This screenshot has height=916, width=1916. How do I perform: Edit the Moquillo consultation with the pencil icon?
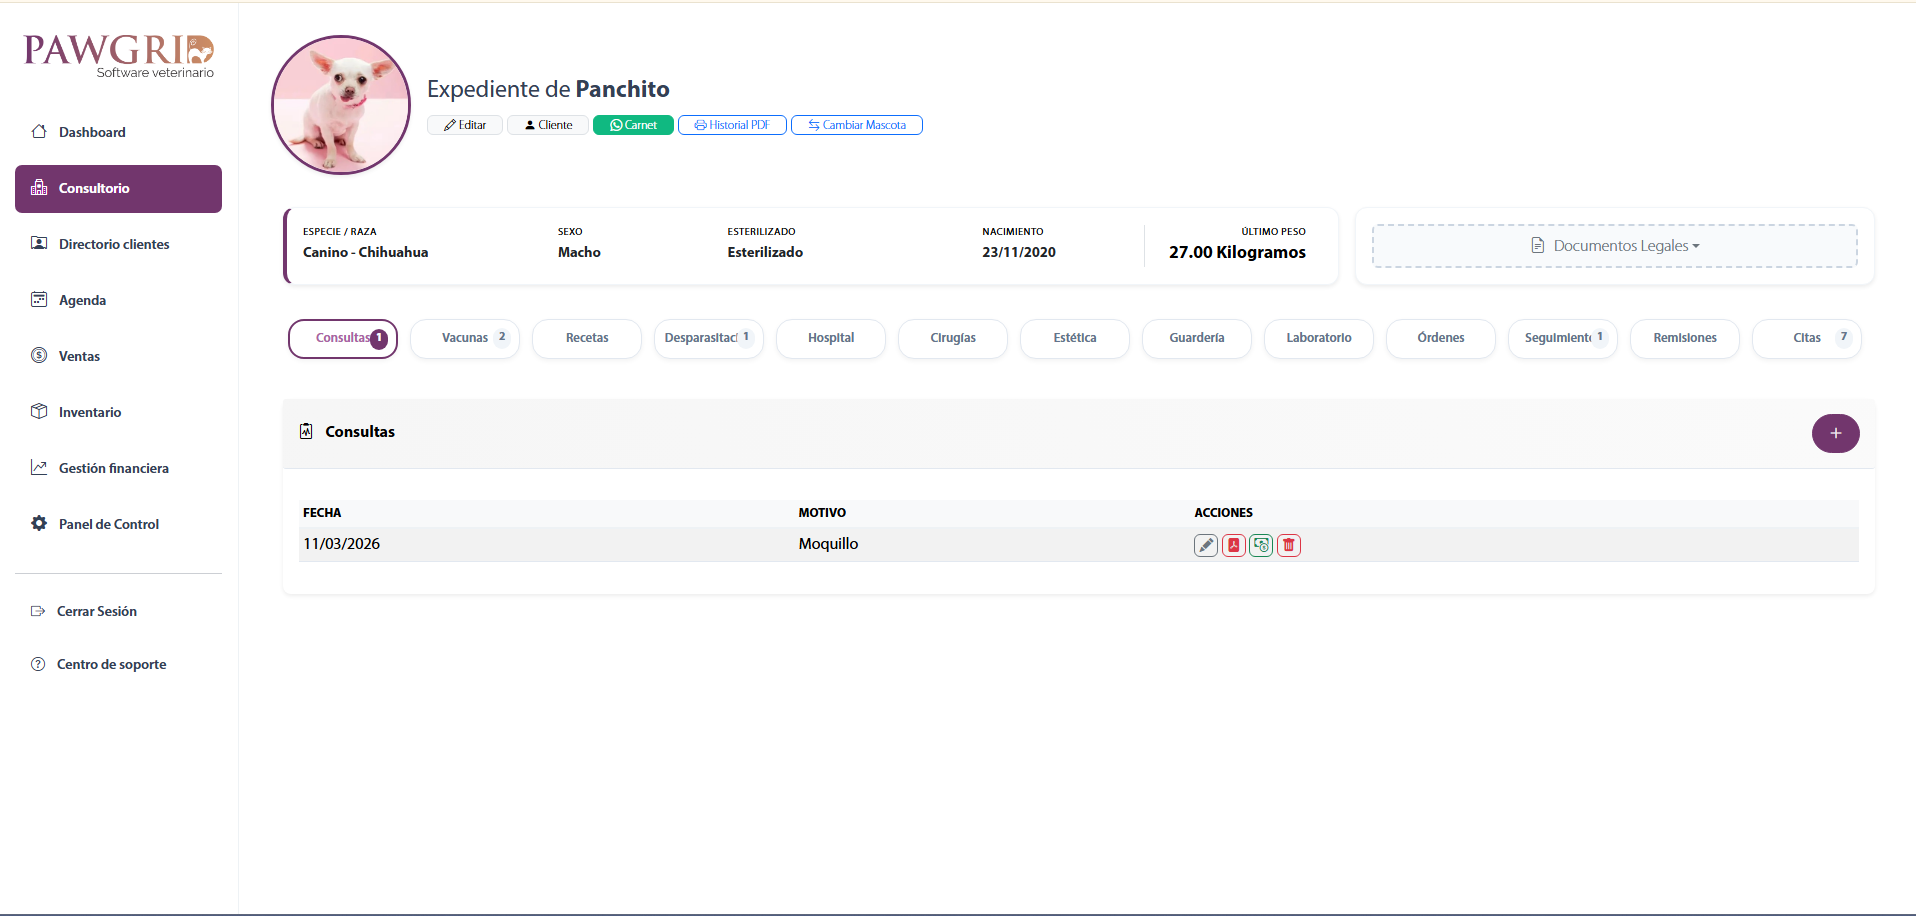[x=1205, y=545]
